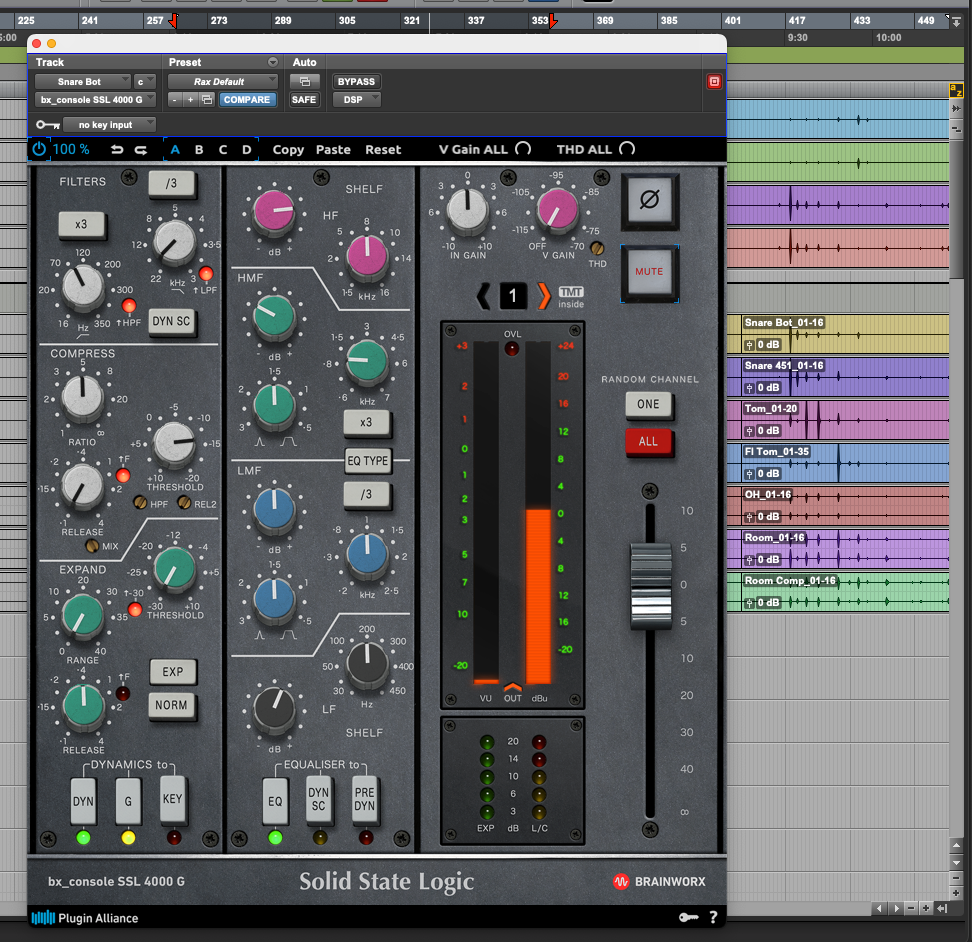Screen dimensions: 972x942
Task: Open the Rax Default preset dropdown
Action: [x=223, y=82]
